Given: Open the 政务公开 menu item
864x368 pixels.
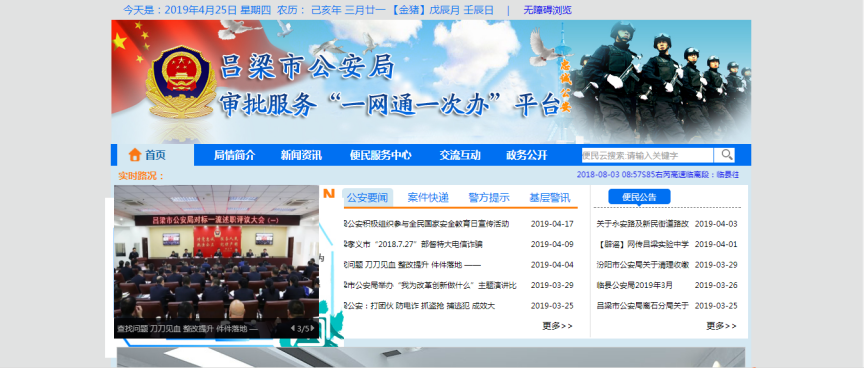Looking at the screenshot, I should point(527,155).
